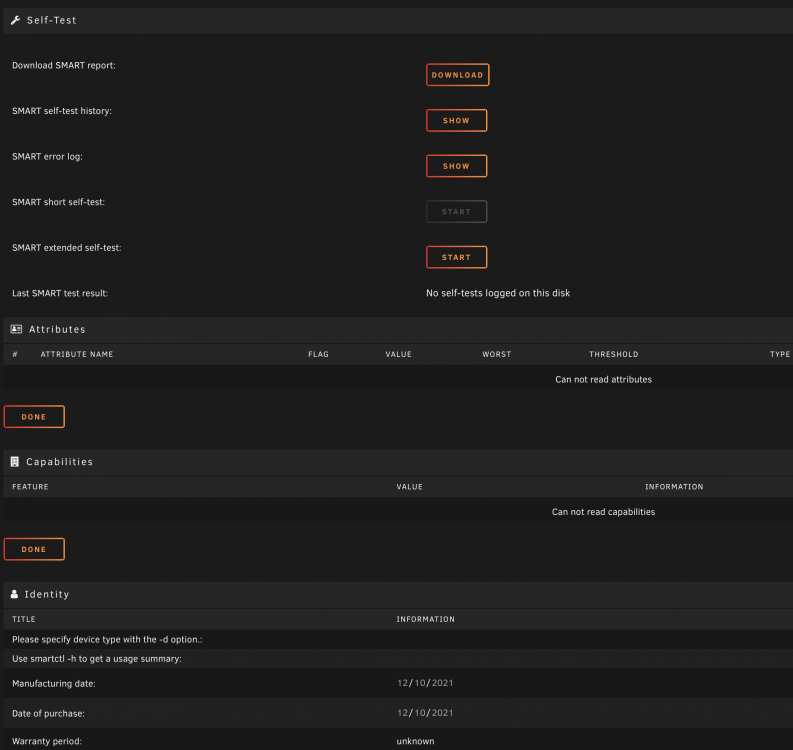Image resolution: width=793 pixels, height=750 pixels.
Task: Click the Identity table INFORMATION column header
Action: coord(425,619)
